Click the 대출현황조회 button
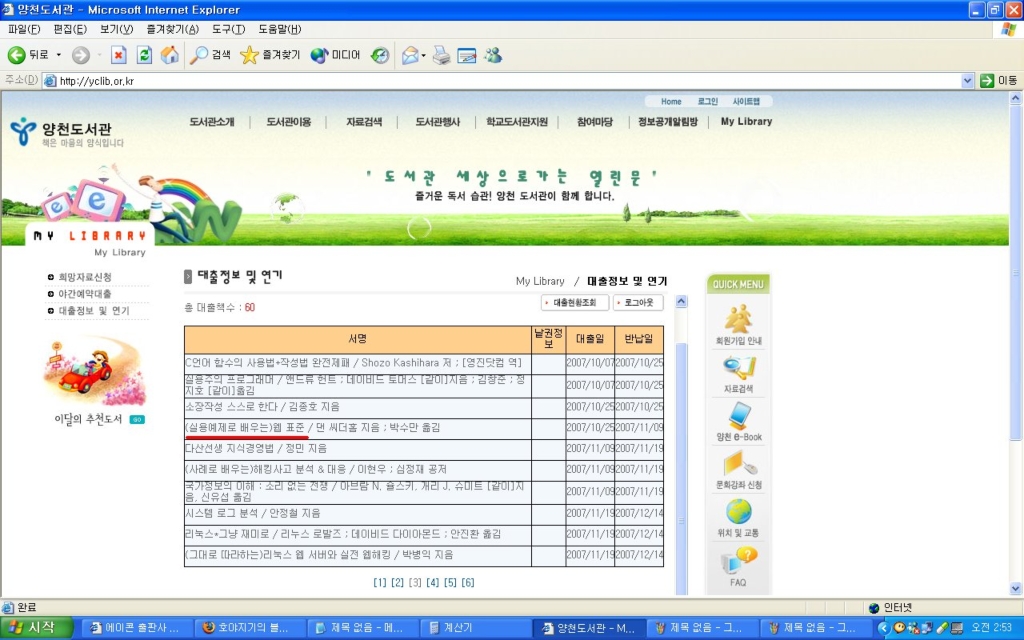 coord(575,303)
